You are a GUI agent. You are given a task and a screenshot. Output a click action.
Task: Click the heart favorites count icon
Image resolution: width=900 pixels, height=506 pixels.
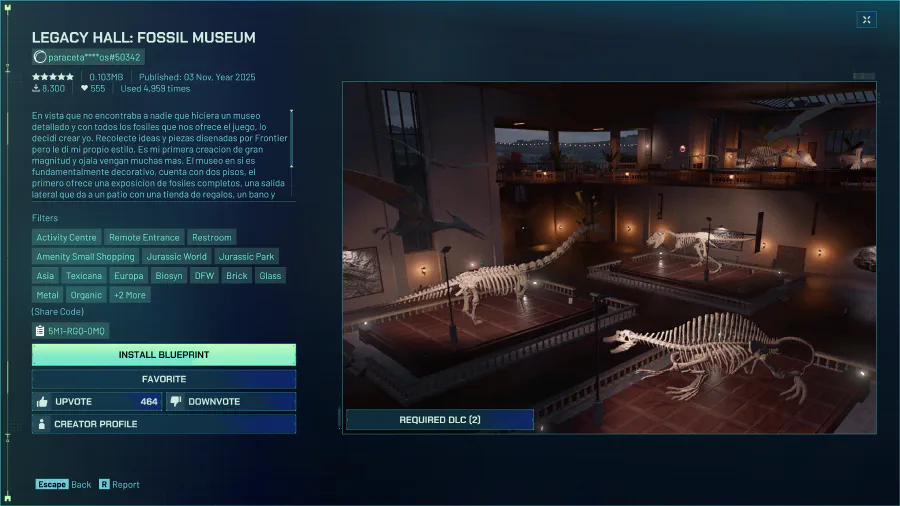coord(85,89)
